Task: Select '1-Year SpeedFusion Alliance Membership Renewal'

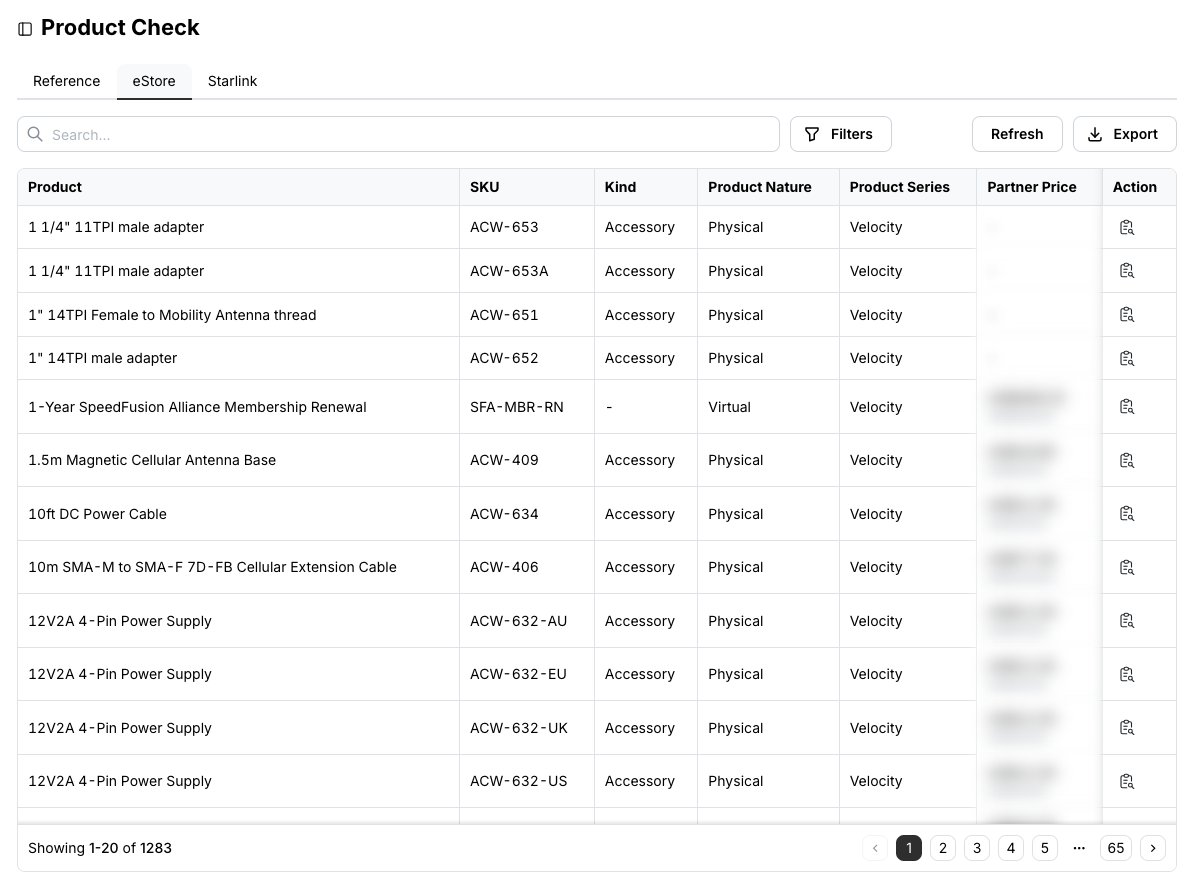Action: (197, 407)
